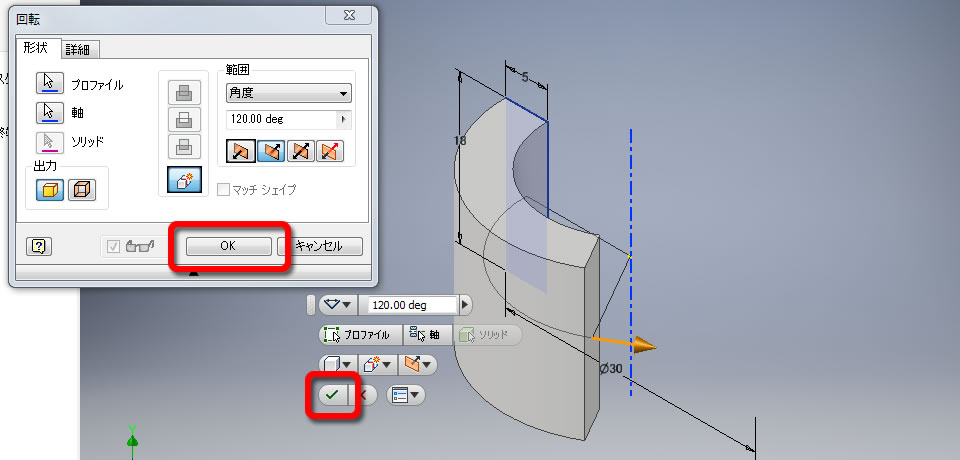Open the mini-toolbar angle flyout arrow
The image size is (960, 460).
466,304
